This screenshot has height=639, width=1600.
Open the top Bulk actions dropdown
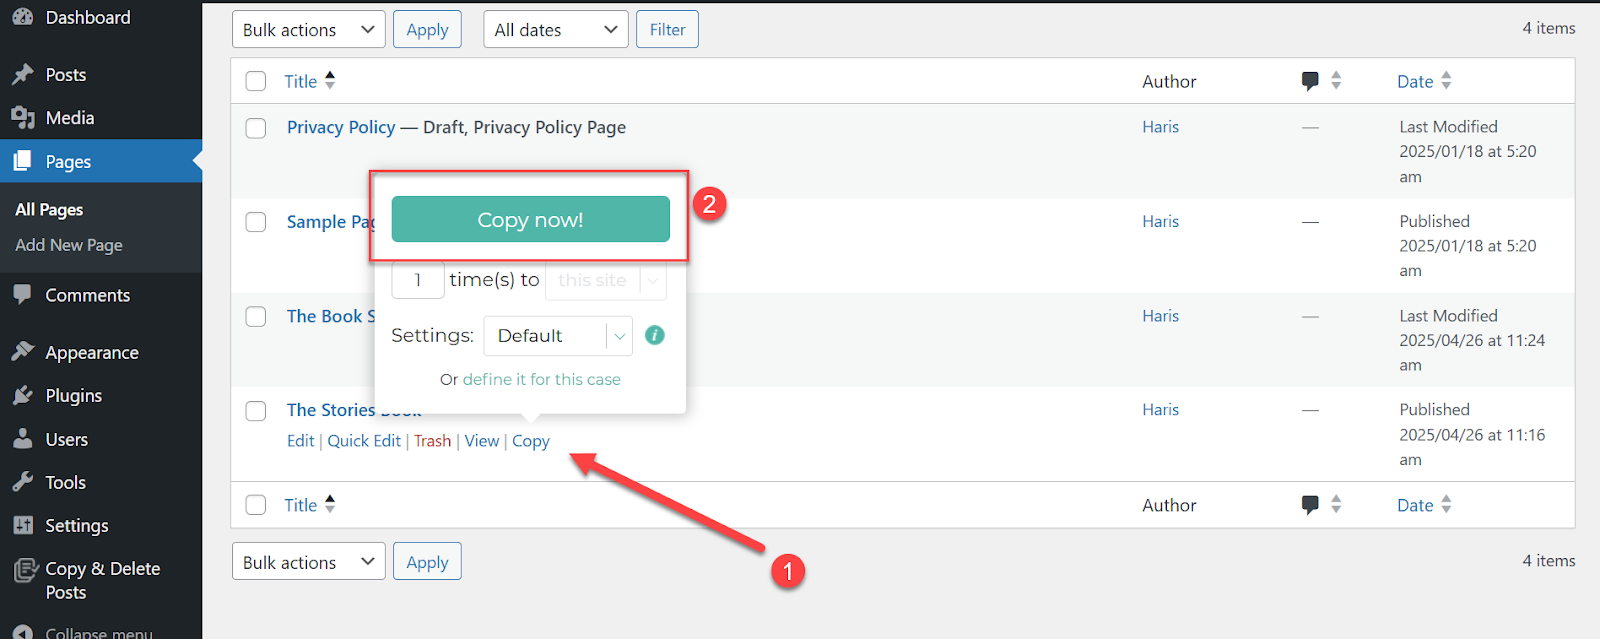coord(308,30)
